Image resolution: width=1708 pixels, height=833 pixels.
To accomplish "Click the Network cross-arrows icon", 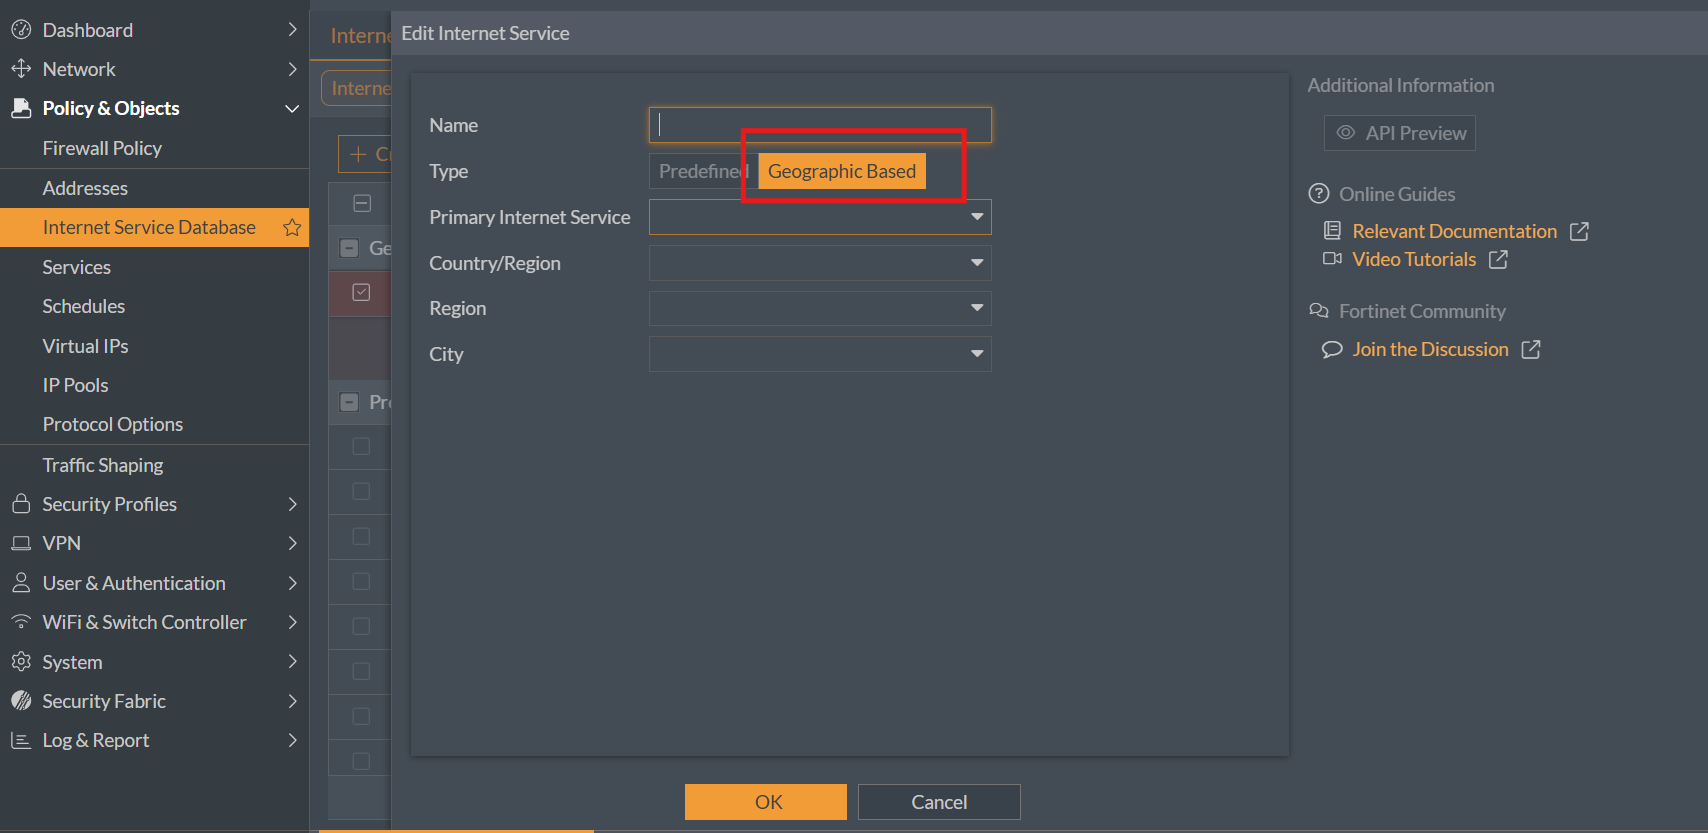I will pos(21,69).
